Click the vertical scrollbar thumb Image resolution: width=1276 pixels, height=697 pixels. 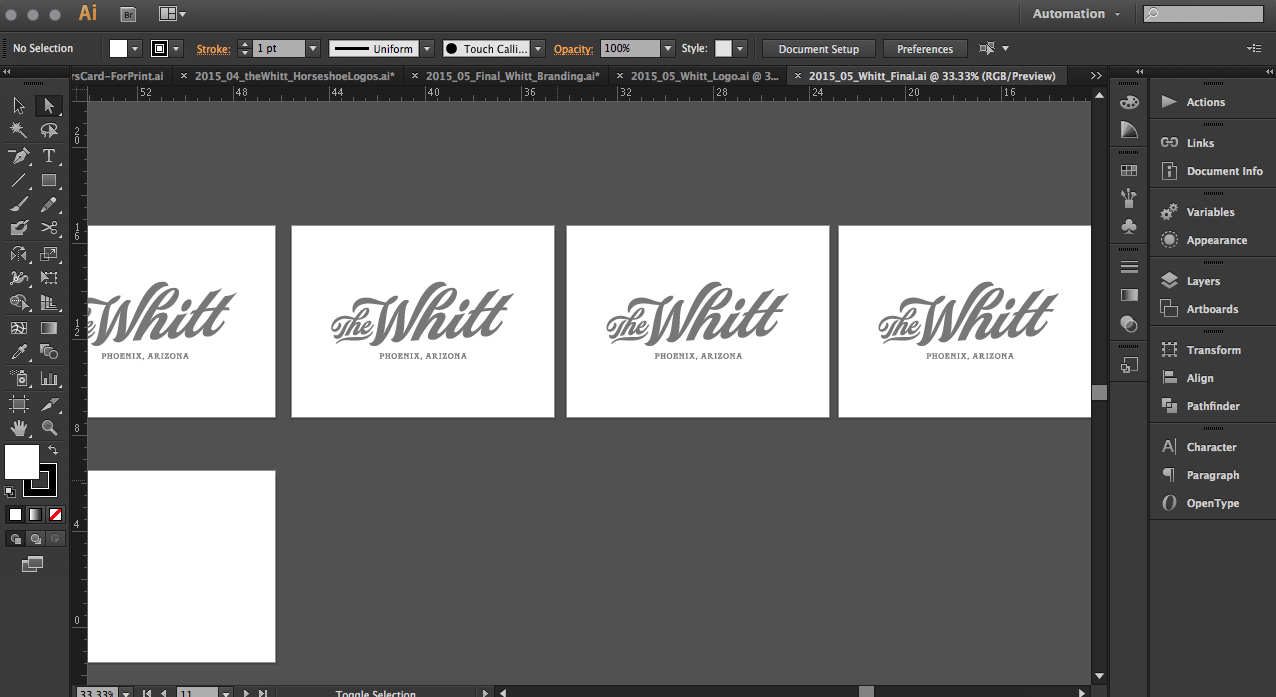tap(1099, 392)
